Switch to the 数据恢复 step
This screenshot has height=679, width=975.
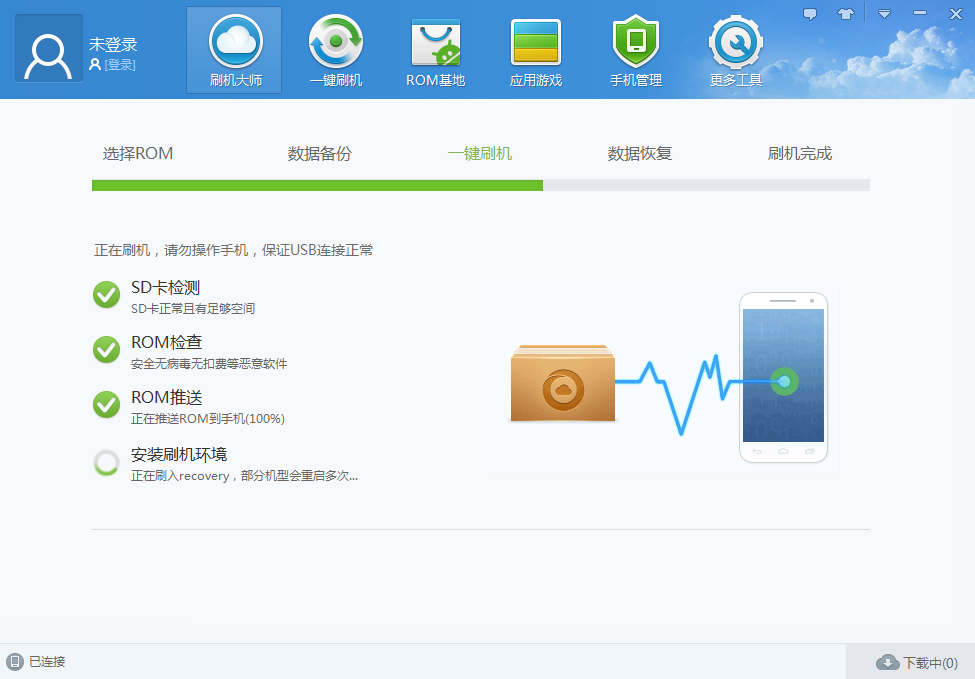click(640, 153)
